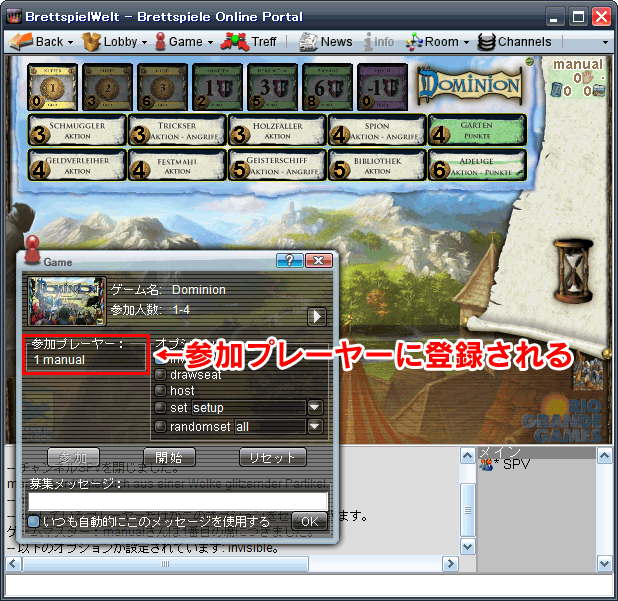
Task: Click the arrow button beside player count
Action: click(x=317, y=316)
